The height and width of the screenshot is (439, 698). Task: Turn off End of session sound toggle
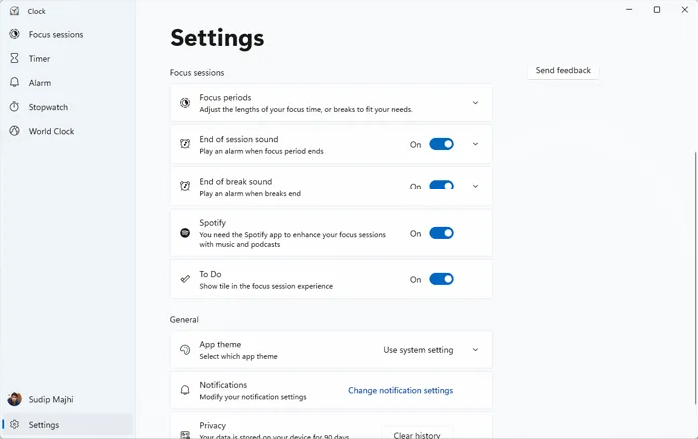click(441, 144)
